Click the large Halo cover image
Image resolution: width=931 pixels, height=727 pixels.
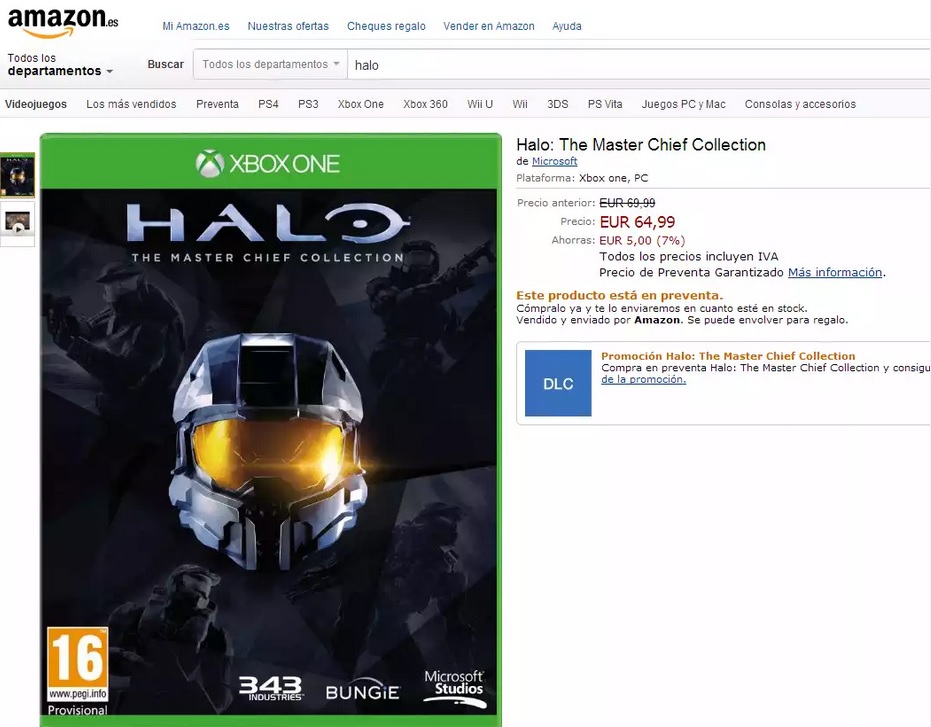pos(271,430)
